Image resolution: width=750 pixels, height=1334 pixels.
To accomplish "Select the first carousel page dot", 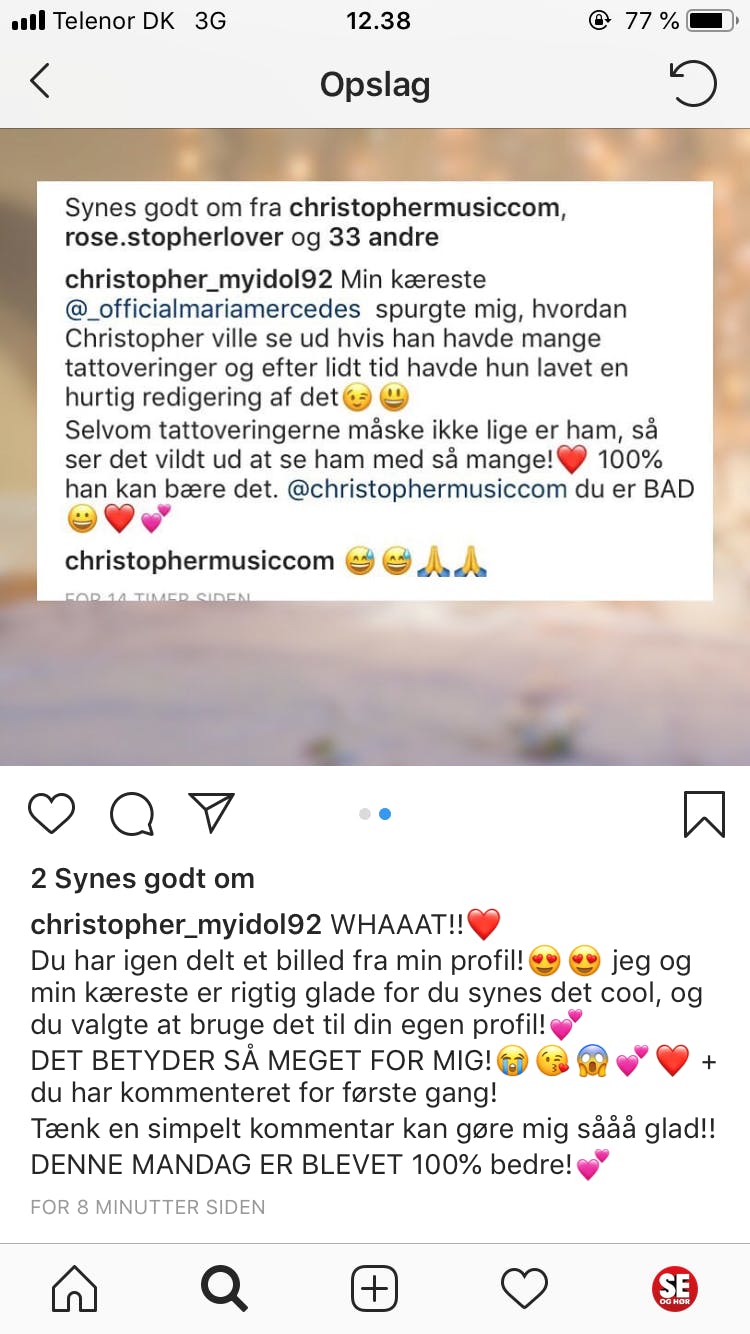I will coord(365,814).
